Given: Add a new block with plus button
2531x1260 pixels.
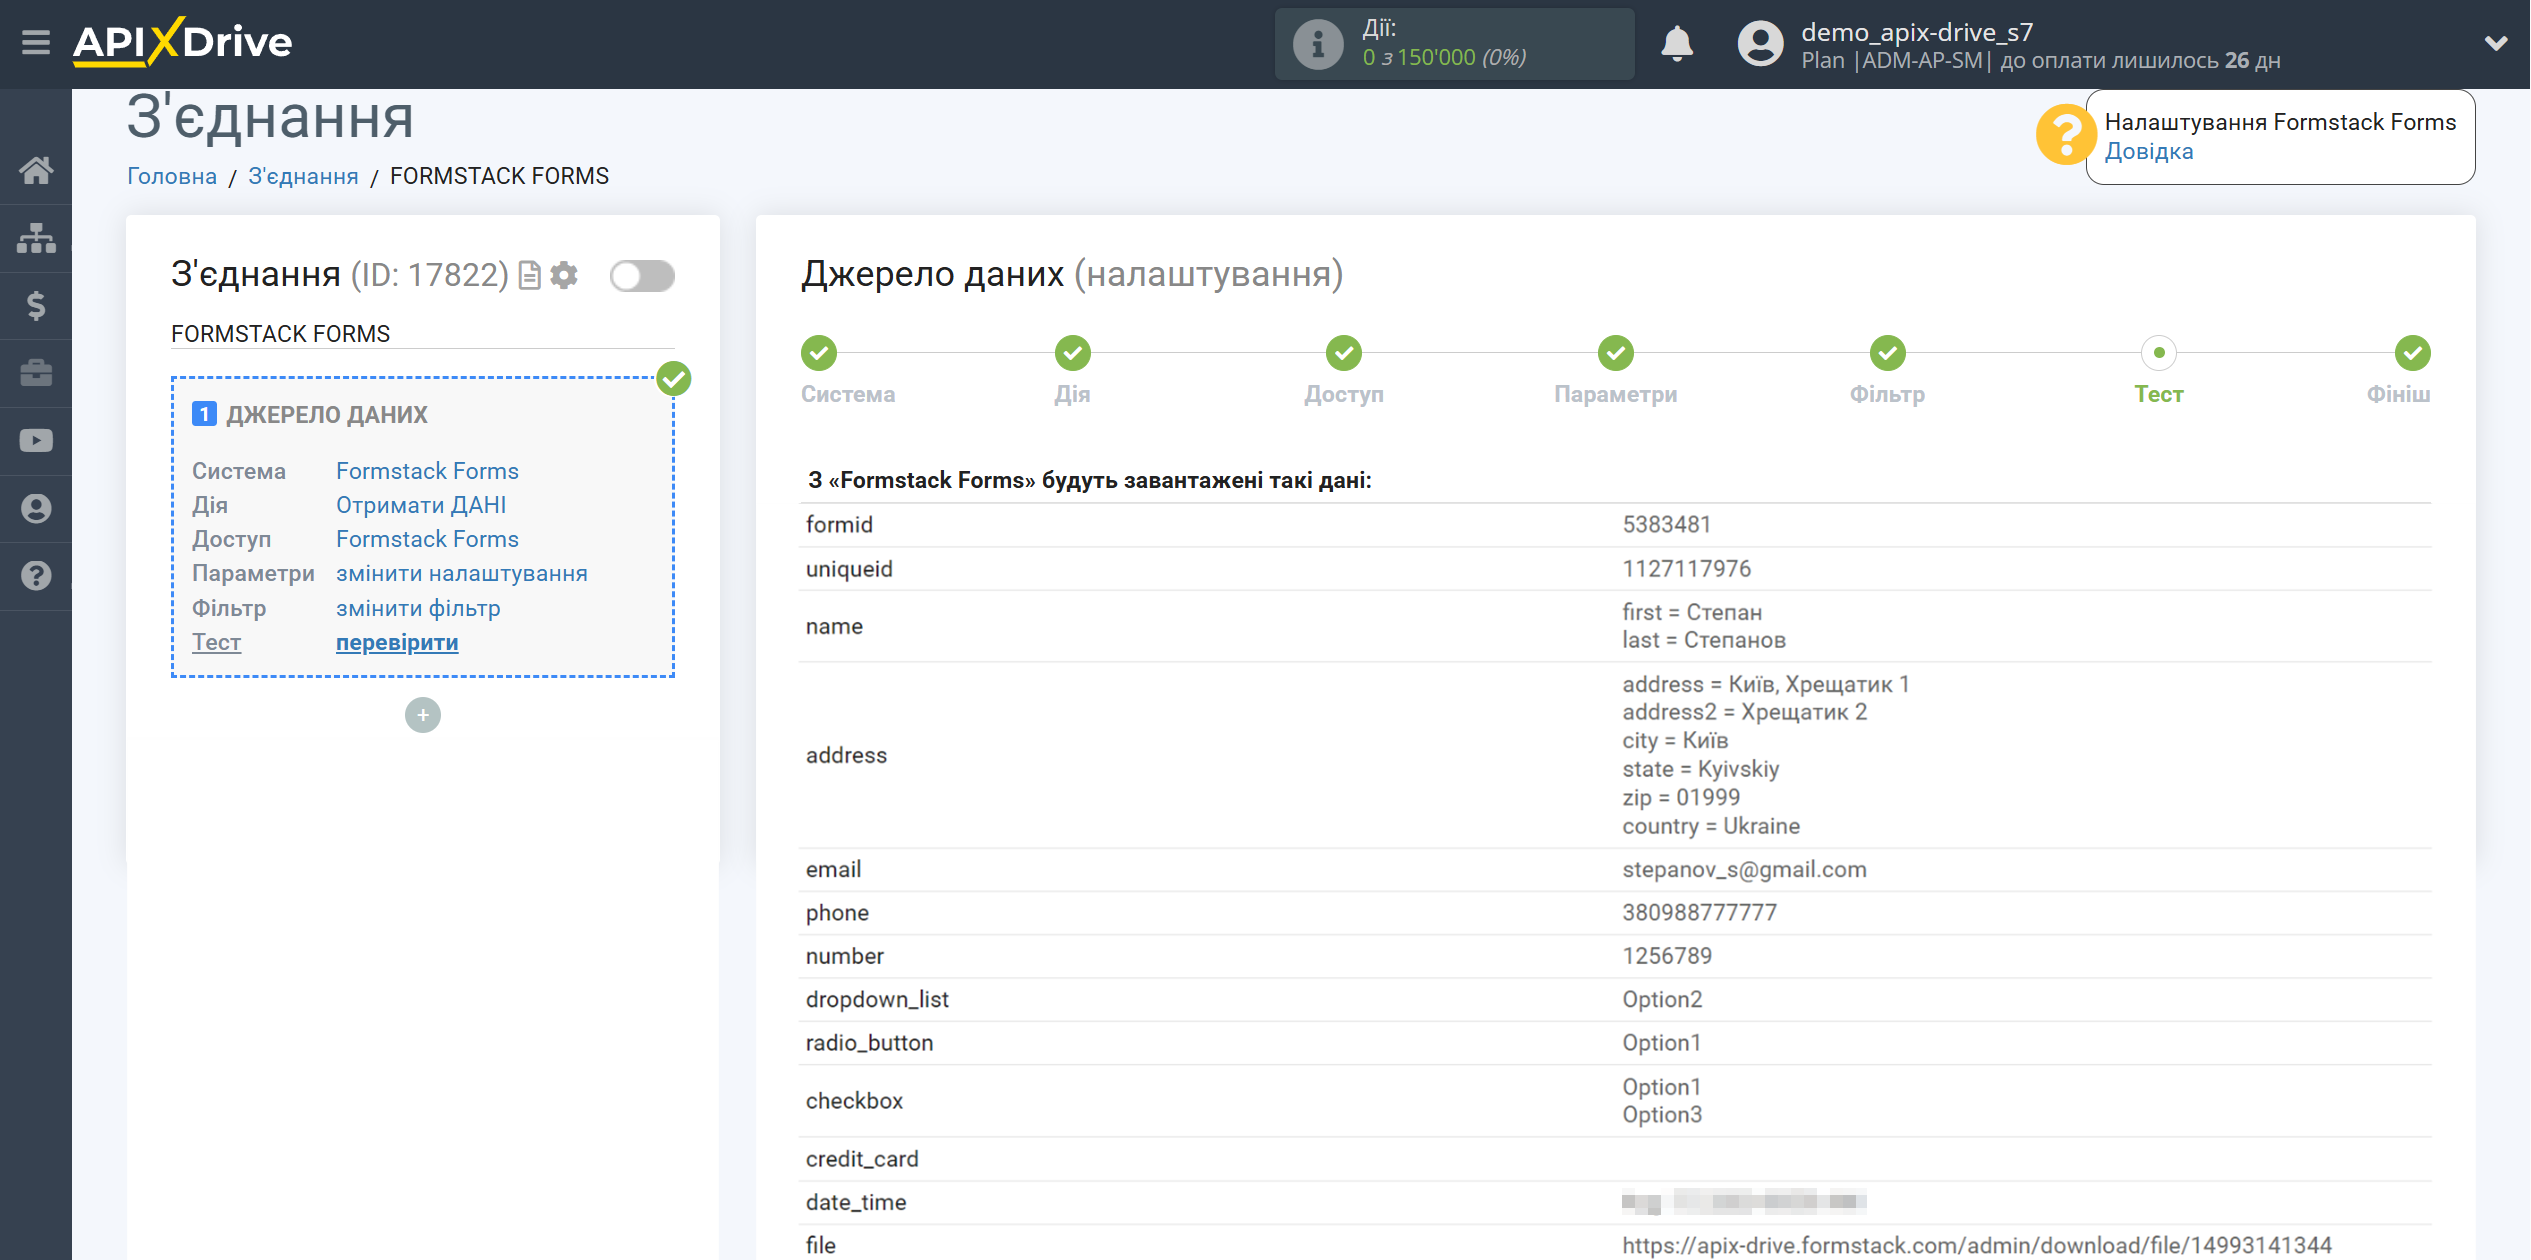Looking at the screenshot, I should click(x=423, y=715).
